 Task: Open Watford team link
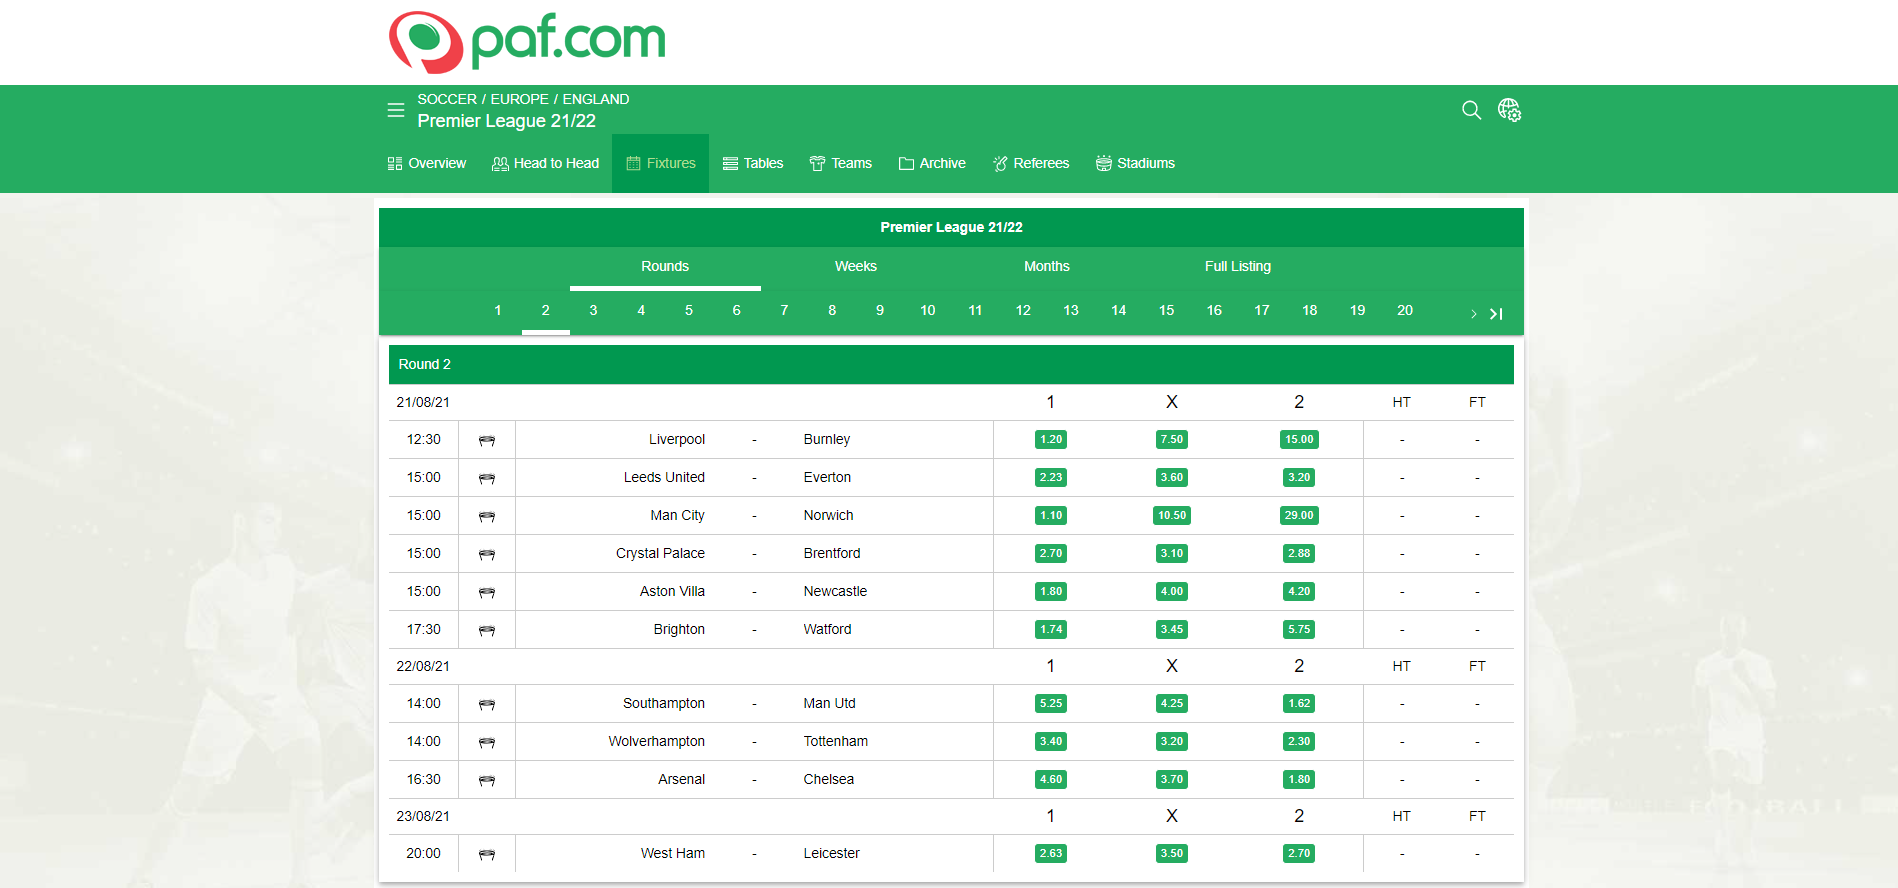pyautogui.click(x=827, y=629)
